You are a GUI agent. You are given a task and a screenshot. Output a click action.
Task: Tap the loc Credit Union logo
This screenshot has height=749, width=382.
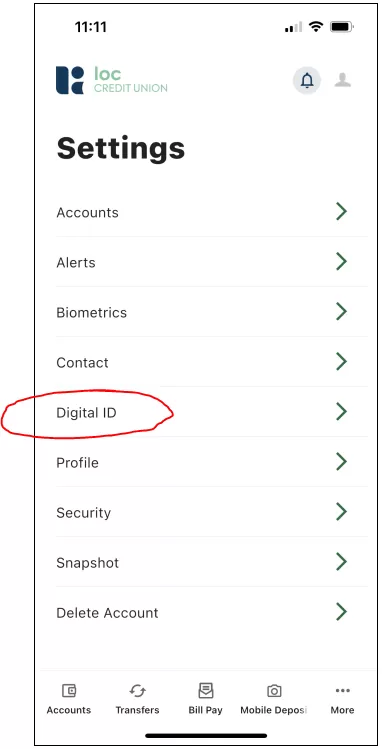point(112,80)
